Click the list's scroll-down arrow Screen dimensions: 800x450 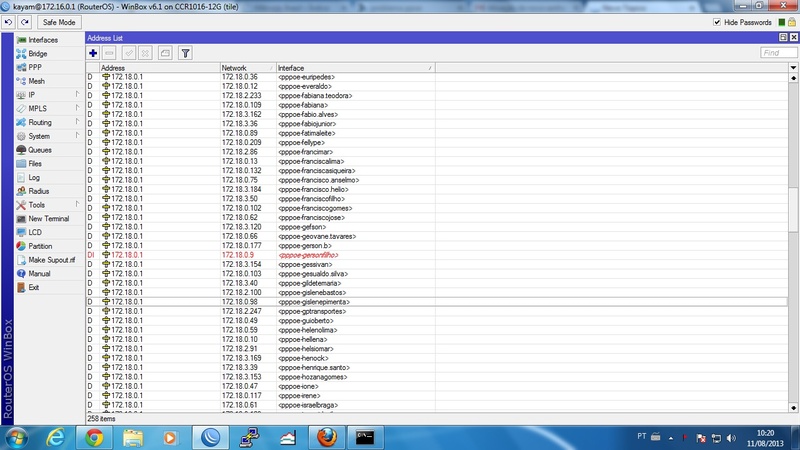pyautogui.click(x=793, y=408)
